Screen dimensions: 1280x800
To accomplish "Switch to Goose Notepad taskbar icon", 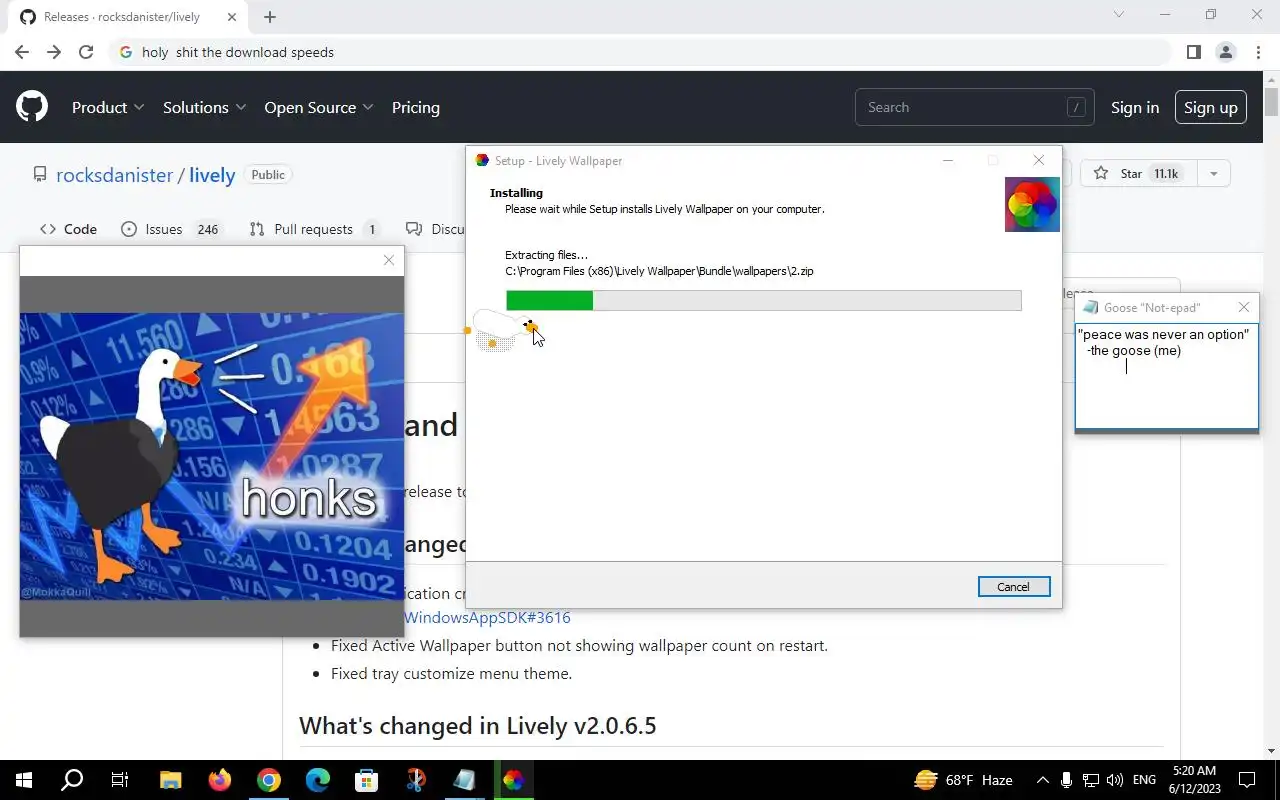I will (464, 780).
